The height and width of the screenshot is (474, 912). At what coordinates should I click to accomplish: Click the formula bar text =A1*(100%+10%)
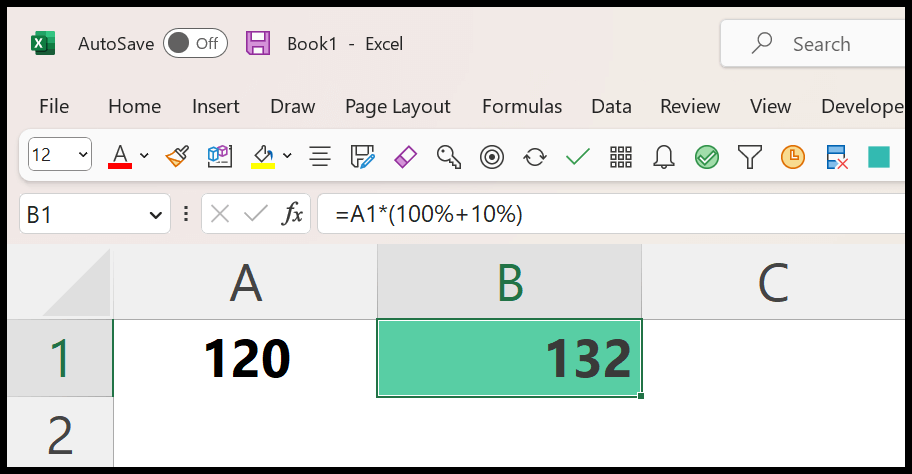[429, 214]
